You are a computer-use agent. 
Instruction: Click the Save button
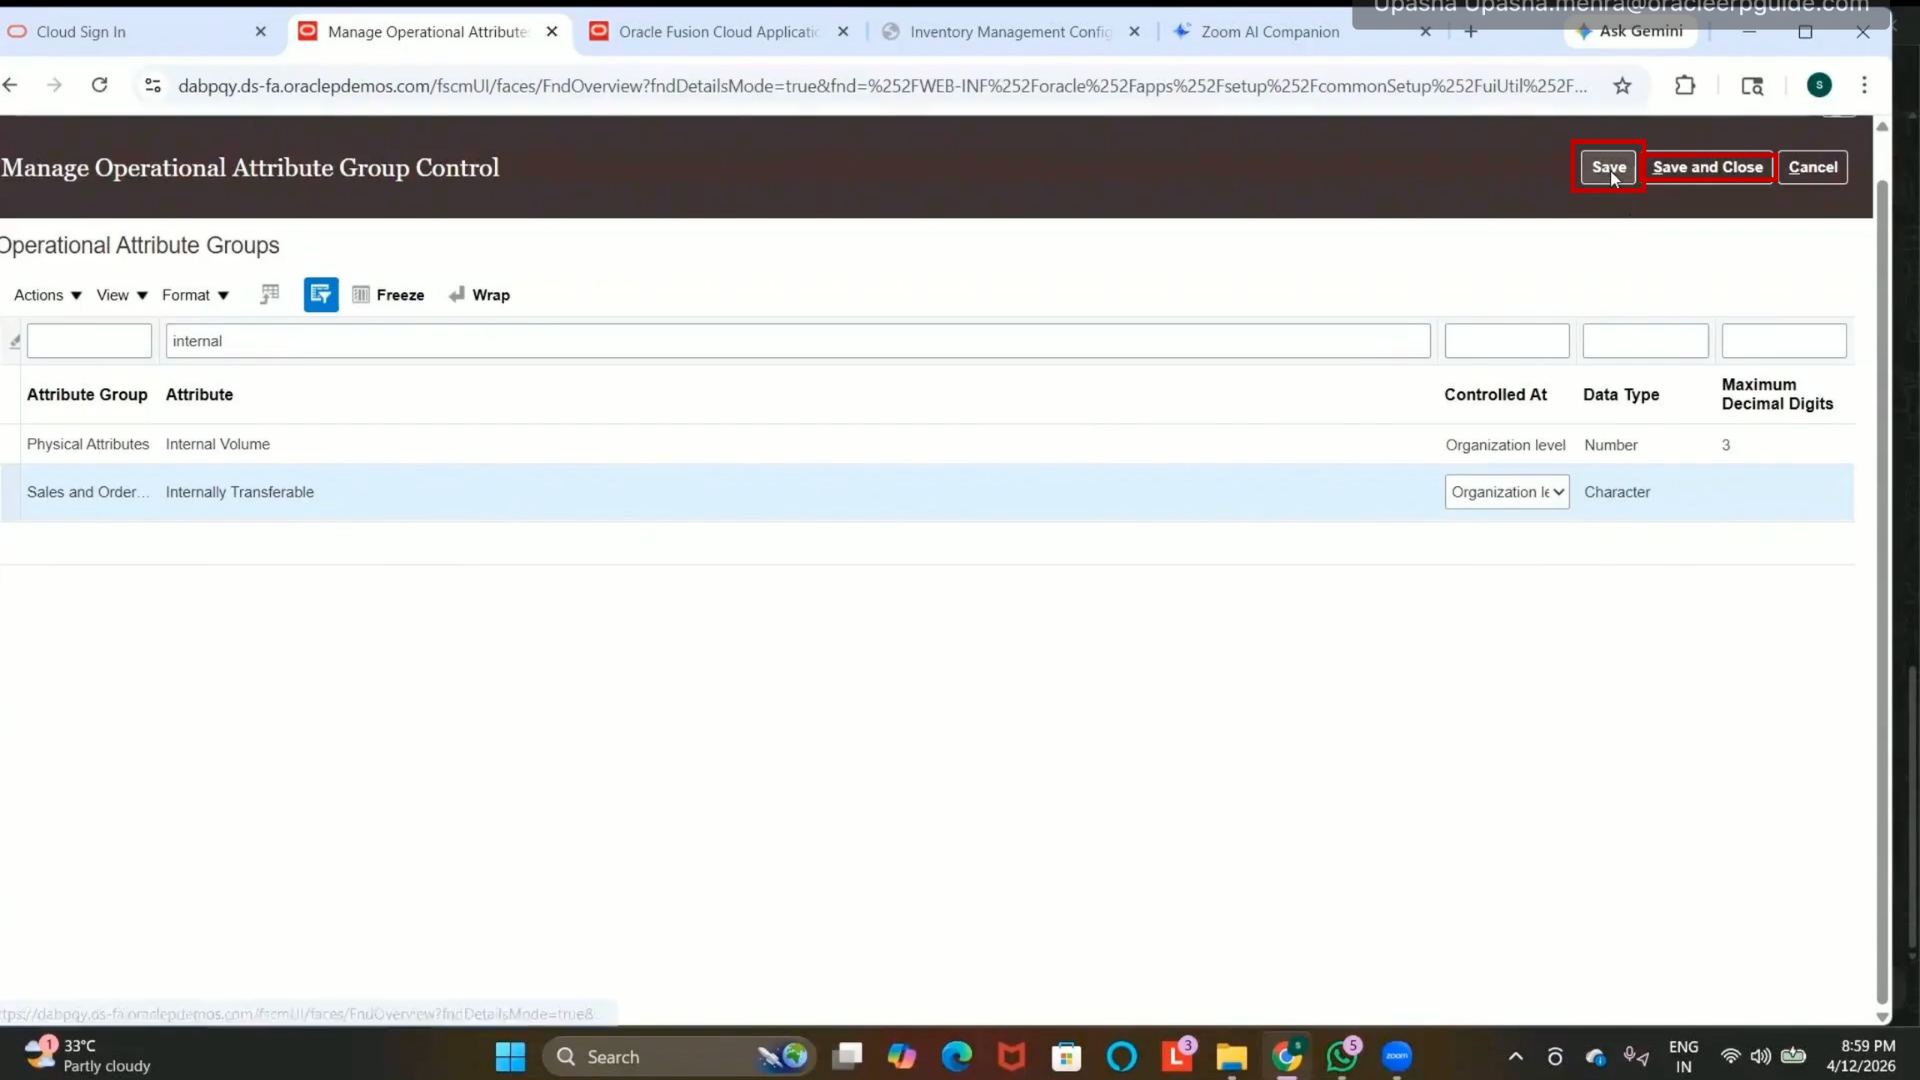click(x=1608, y=167)
